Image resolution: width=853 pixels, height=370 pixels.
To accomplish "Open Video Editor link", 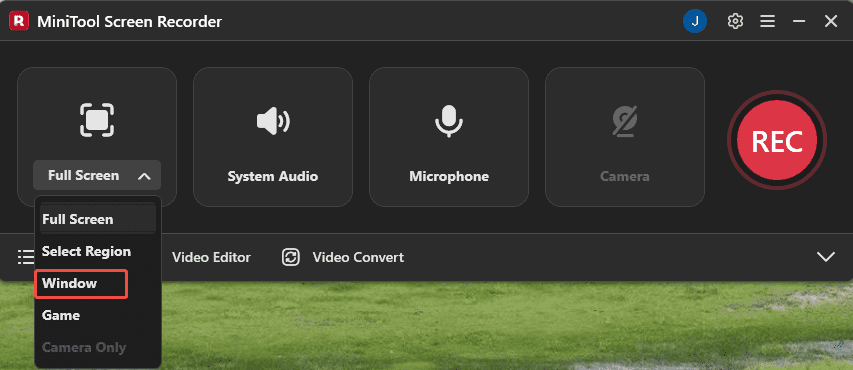I will click(211, 257).
